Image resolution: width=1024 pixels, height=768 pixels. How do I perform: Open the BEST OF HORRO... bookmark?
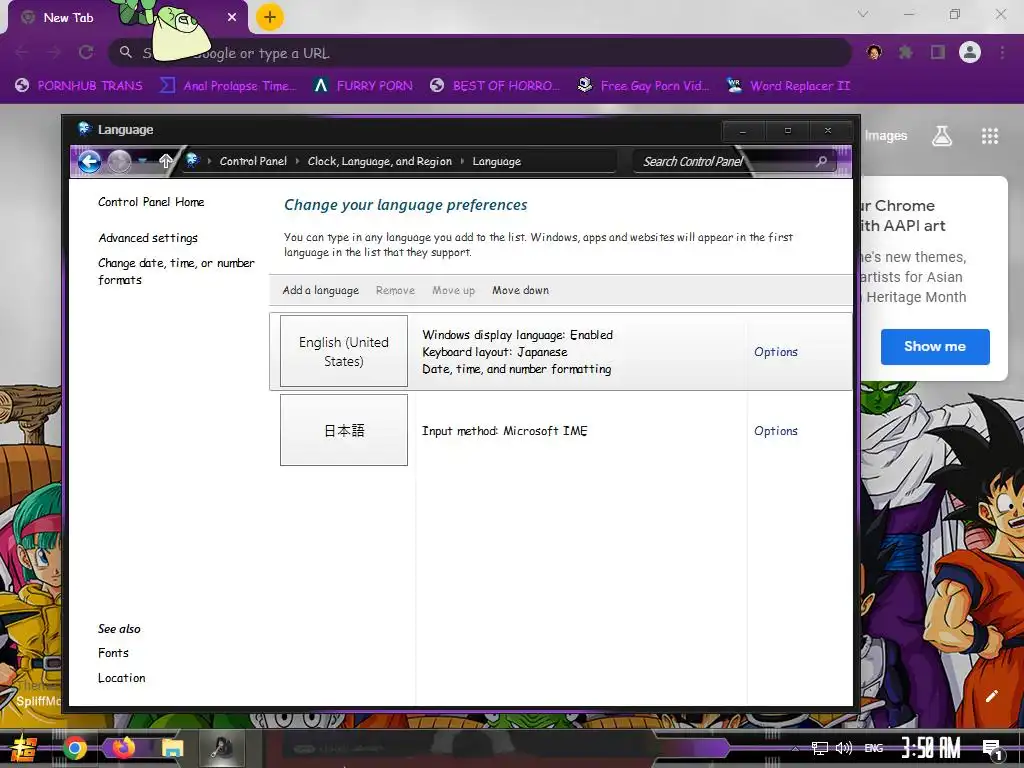click(495, 86)
